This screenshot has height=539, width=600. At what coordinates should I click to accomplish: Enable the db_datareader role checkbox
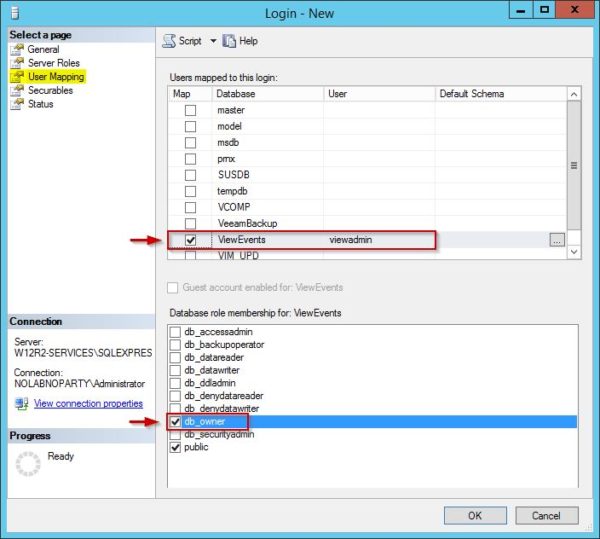[x=177, y=357]
